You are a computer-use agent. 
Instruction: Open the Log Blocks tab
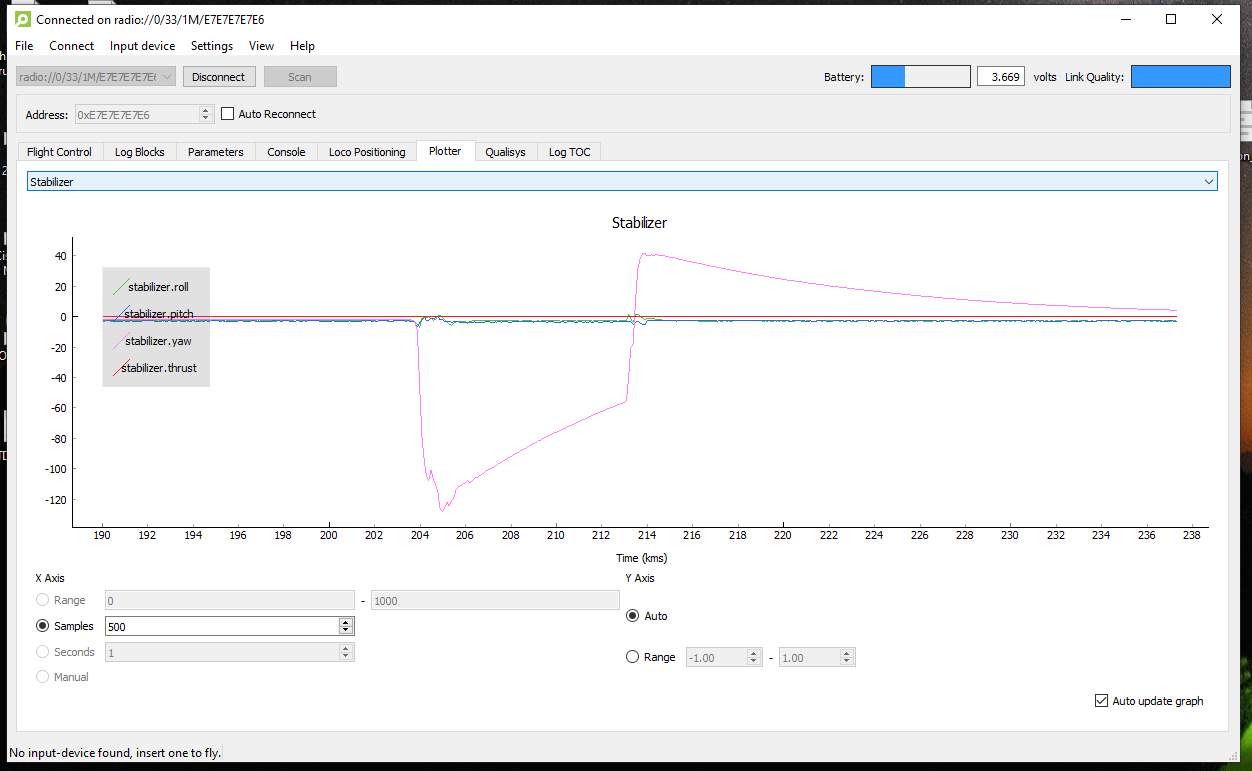coord(139,152)
